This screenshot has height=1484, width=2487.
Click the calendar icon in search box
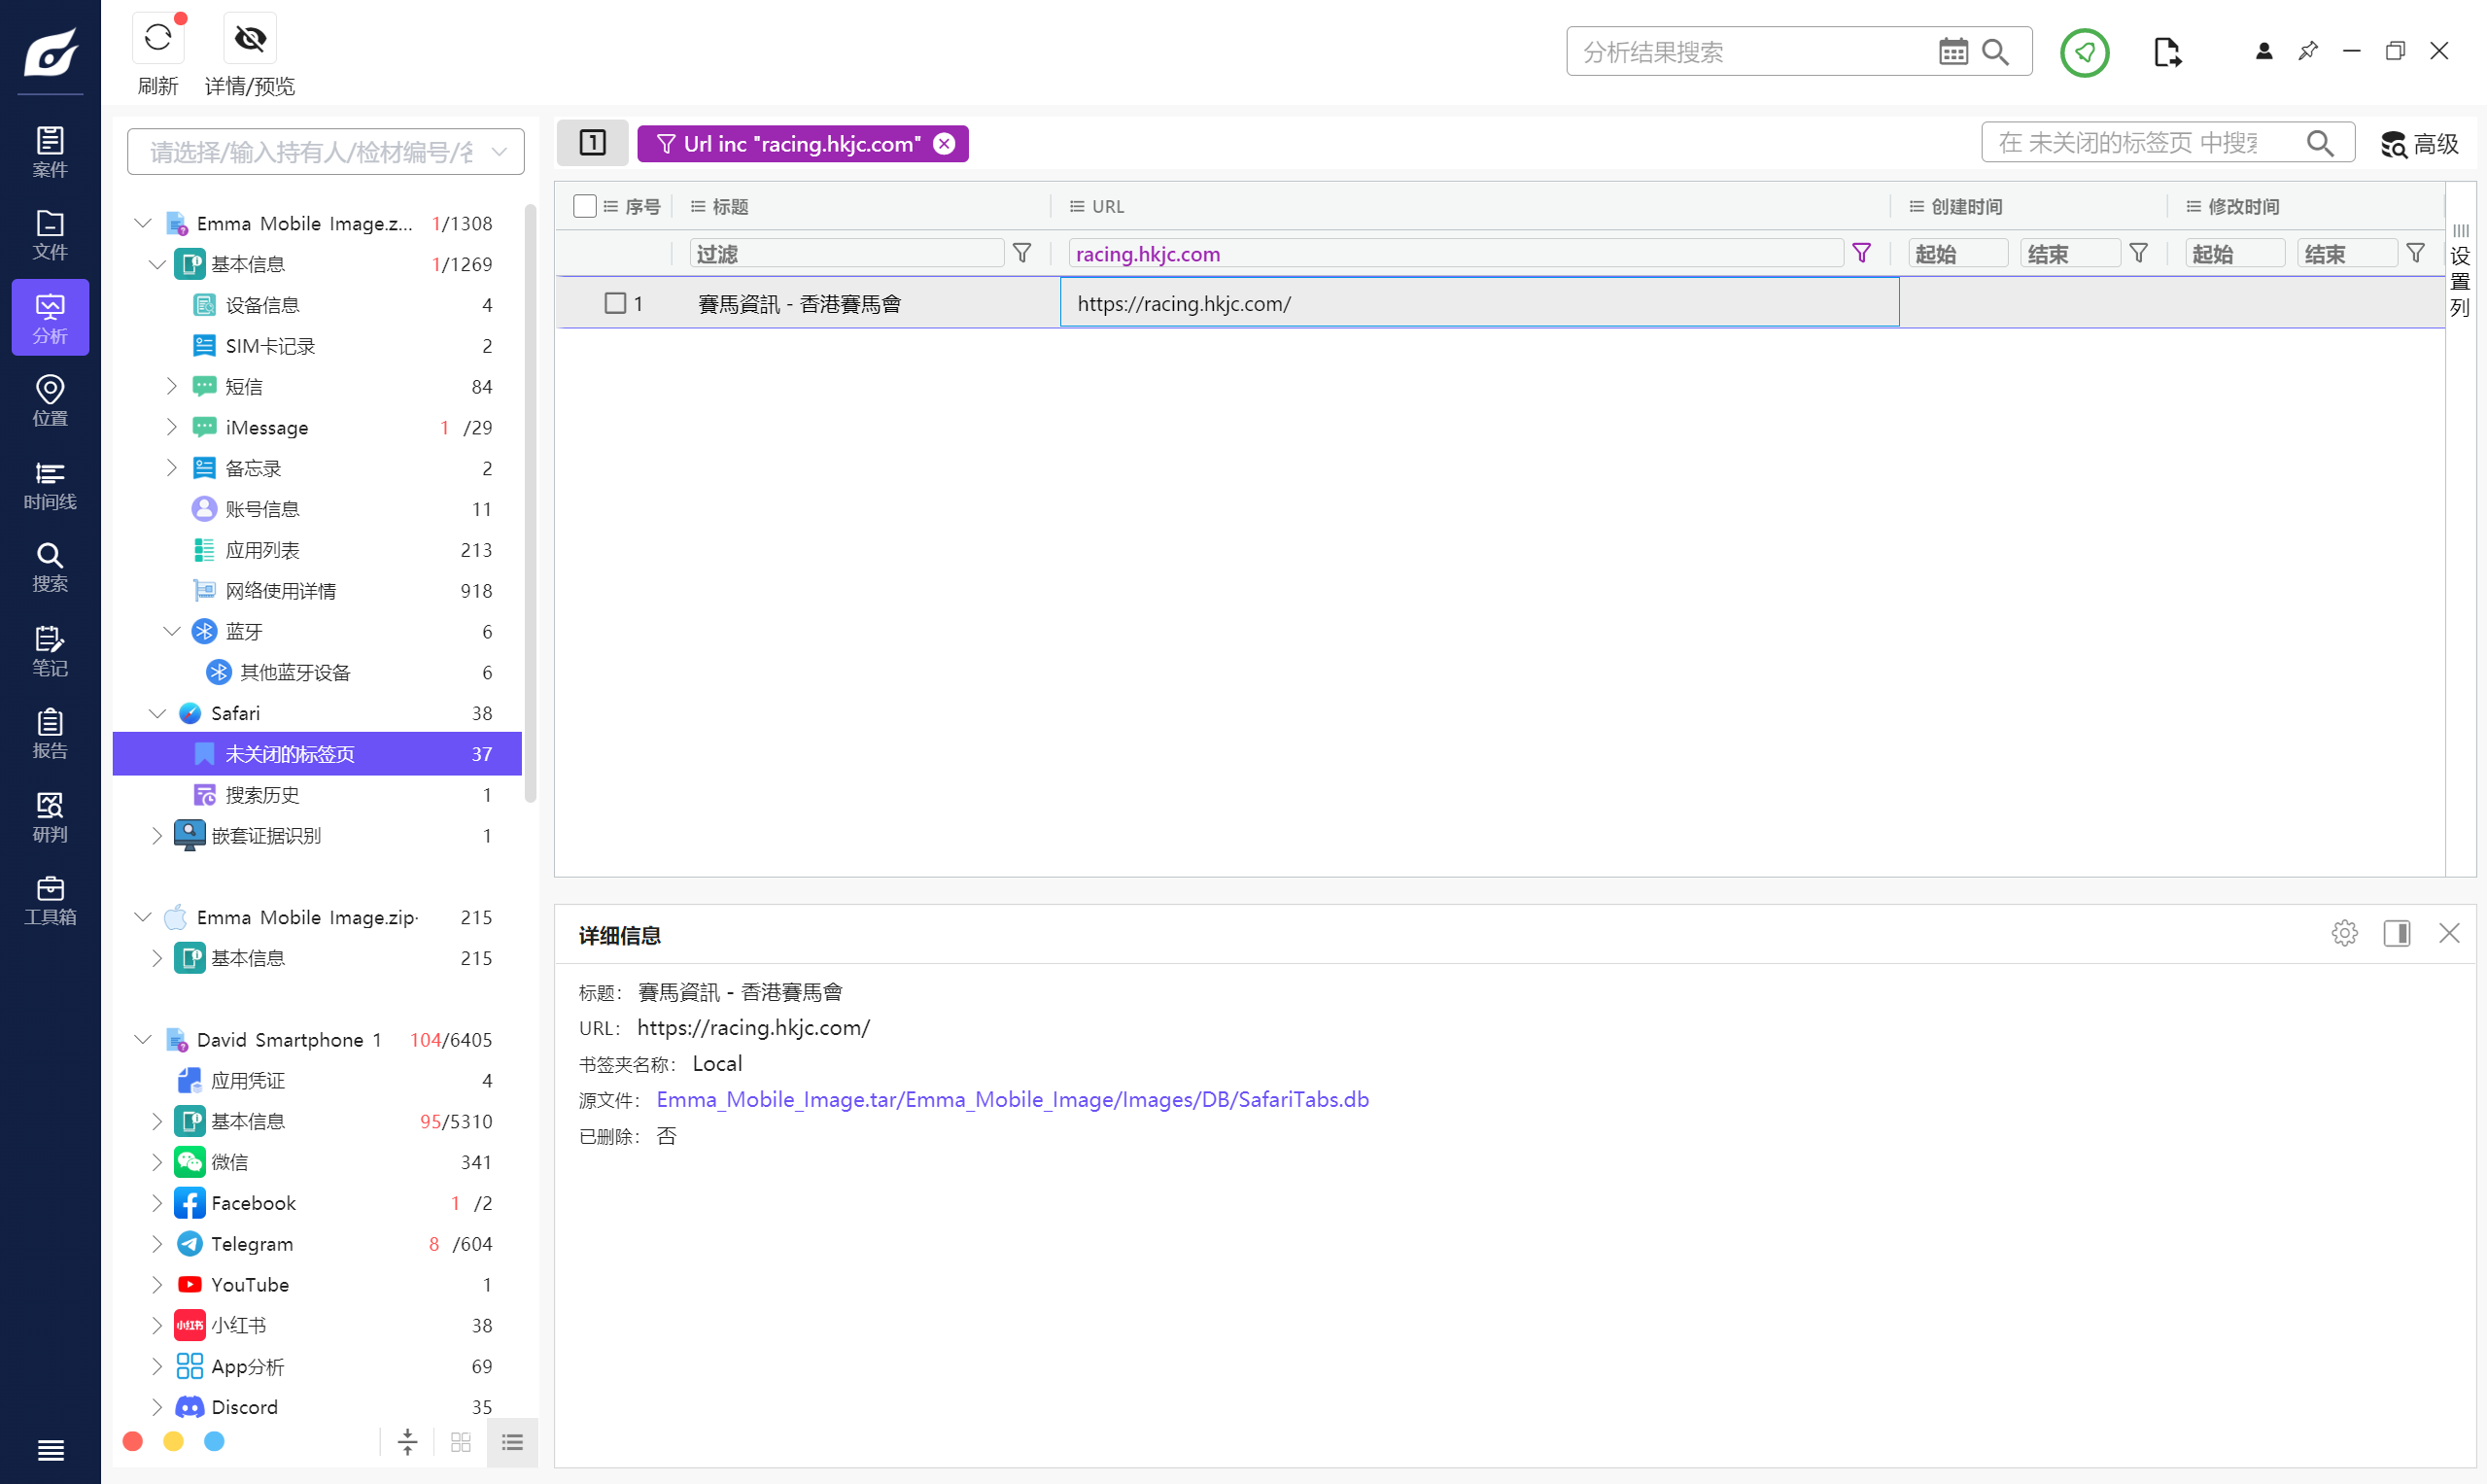pyautogui.click(x=1952, y=52)
